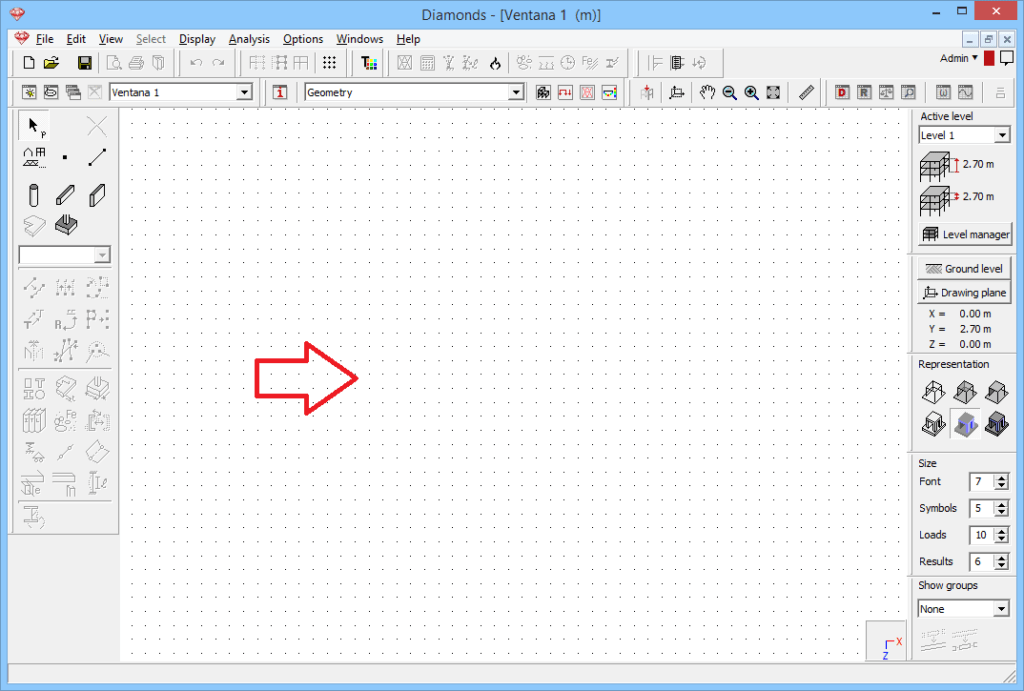Viewport: 1024px width, 691px height.
Task: Enable the dotted grid display icon
Action: coord(330,63)
